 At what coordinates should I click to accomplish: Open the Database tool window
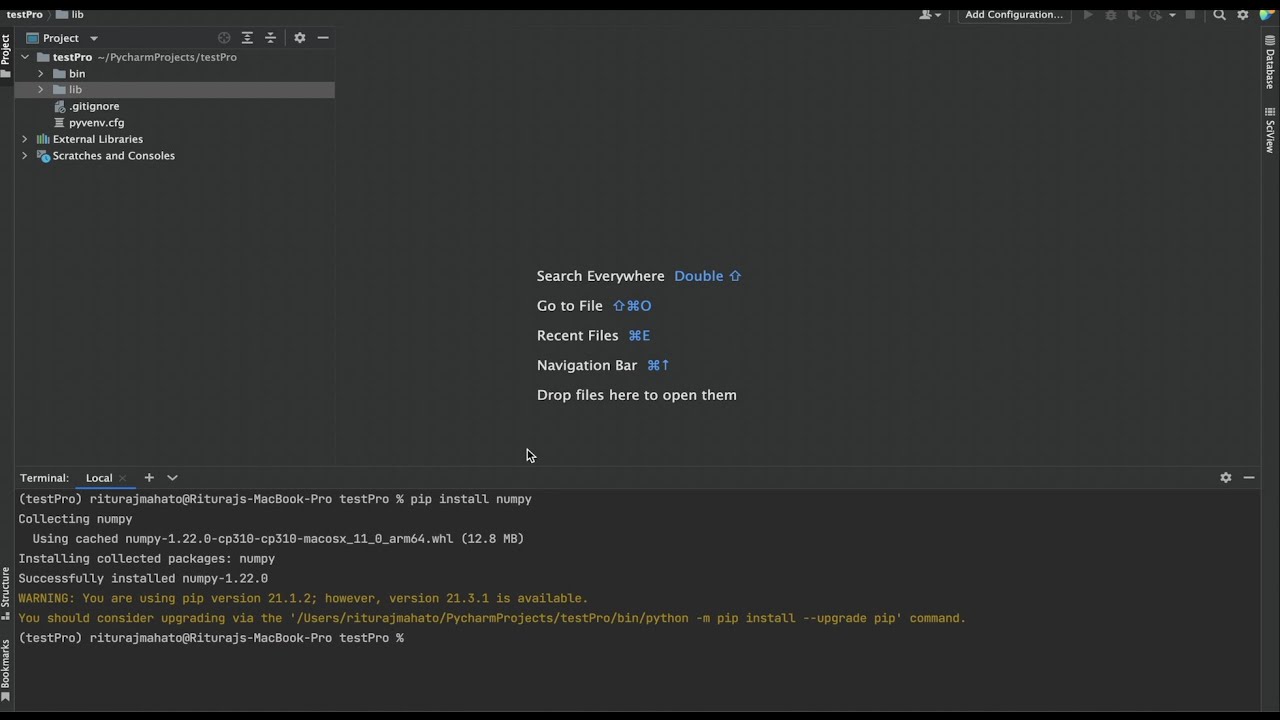pos(1270,63)
